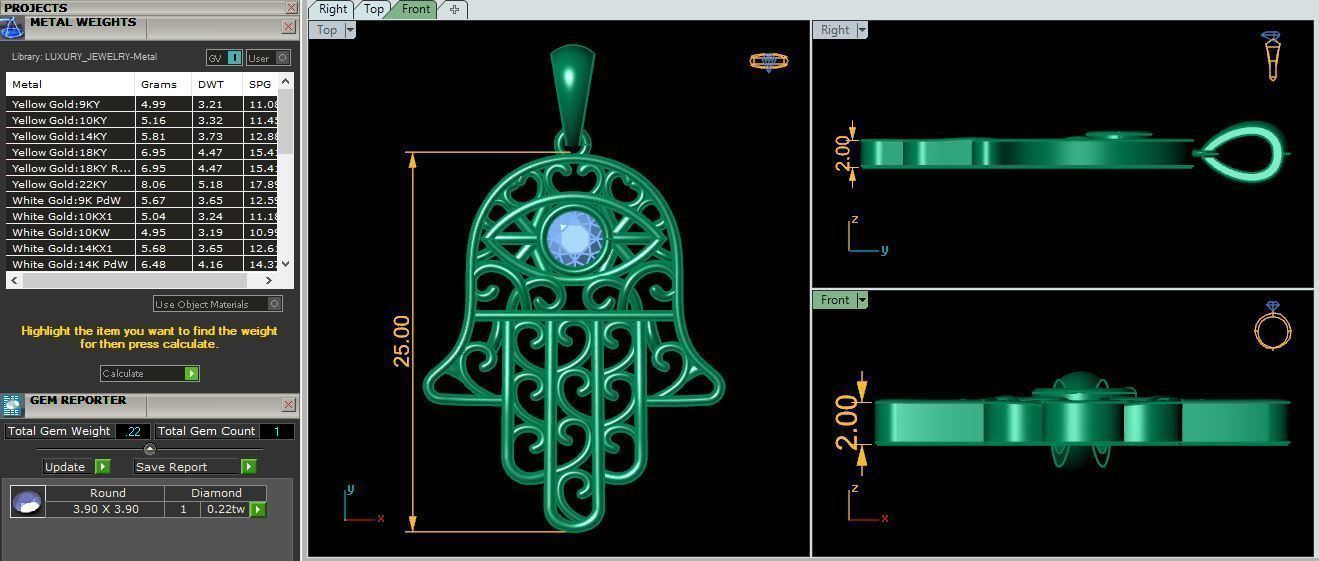
Task: Click the 2.00 dimension in Right viewport
Action: (x=842, y=154)
